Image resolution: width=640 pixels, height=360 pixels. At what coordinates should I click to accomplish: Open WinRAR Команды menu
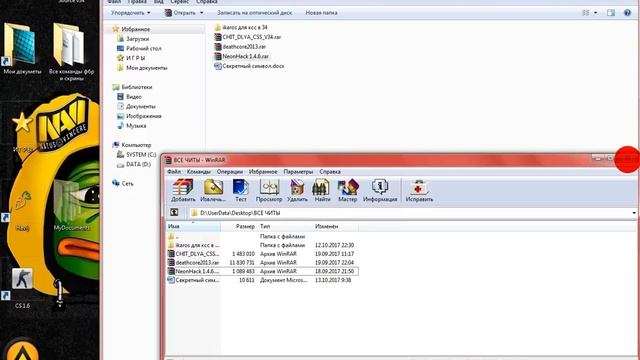tap(198, 172)
